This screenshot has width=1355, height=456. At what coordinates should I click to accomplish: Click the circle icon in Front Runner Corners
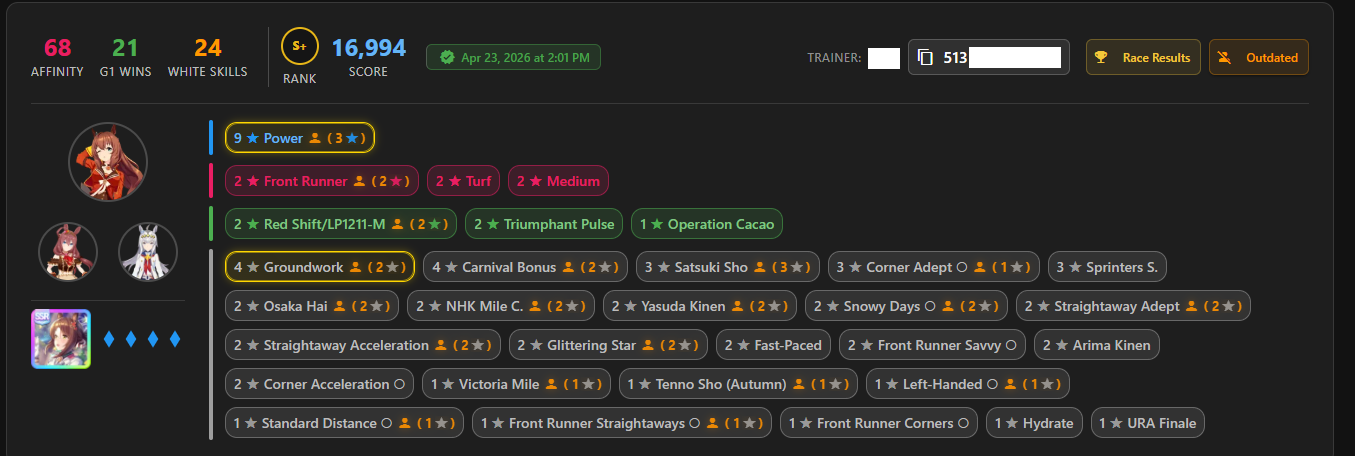point(963,423)
